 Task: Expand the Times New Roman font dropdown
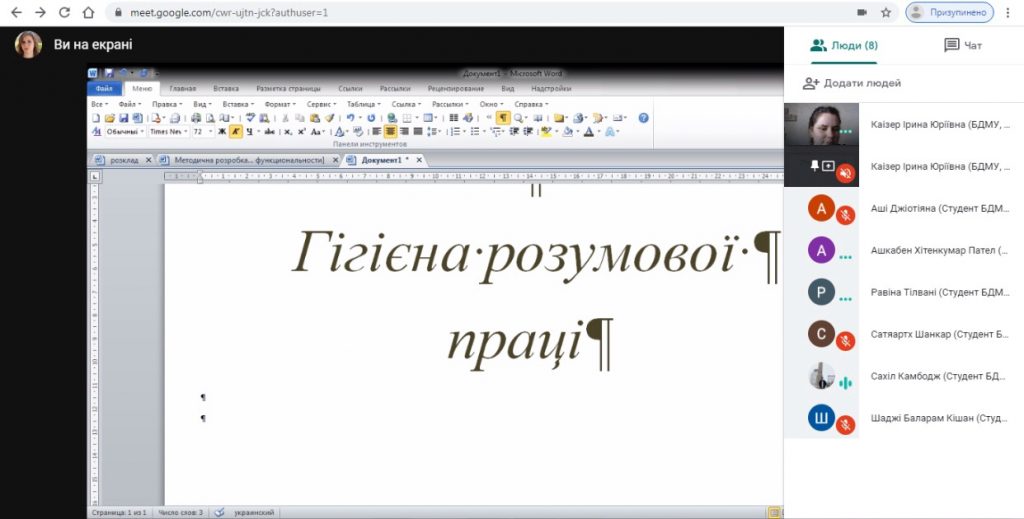tap(184, 131)
